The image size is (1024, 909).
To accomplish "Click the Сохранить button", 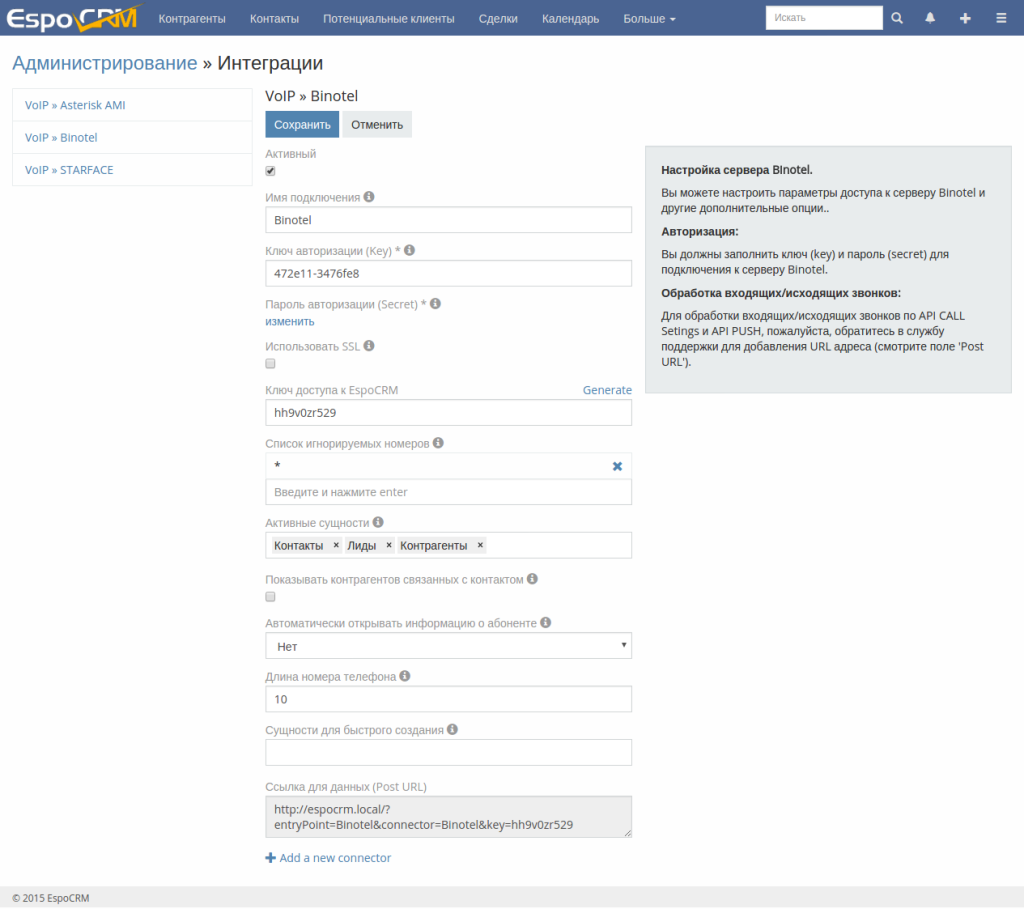I will 302,124.
